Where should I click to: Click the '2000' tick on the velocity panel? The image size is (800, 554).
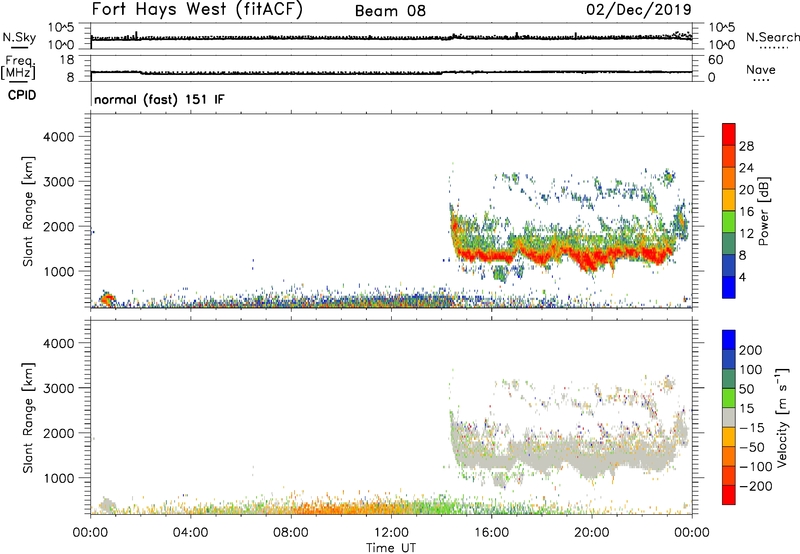pos(58,433)
